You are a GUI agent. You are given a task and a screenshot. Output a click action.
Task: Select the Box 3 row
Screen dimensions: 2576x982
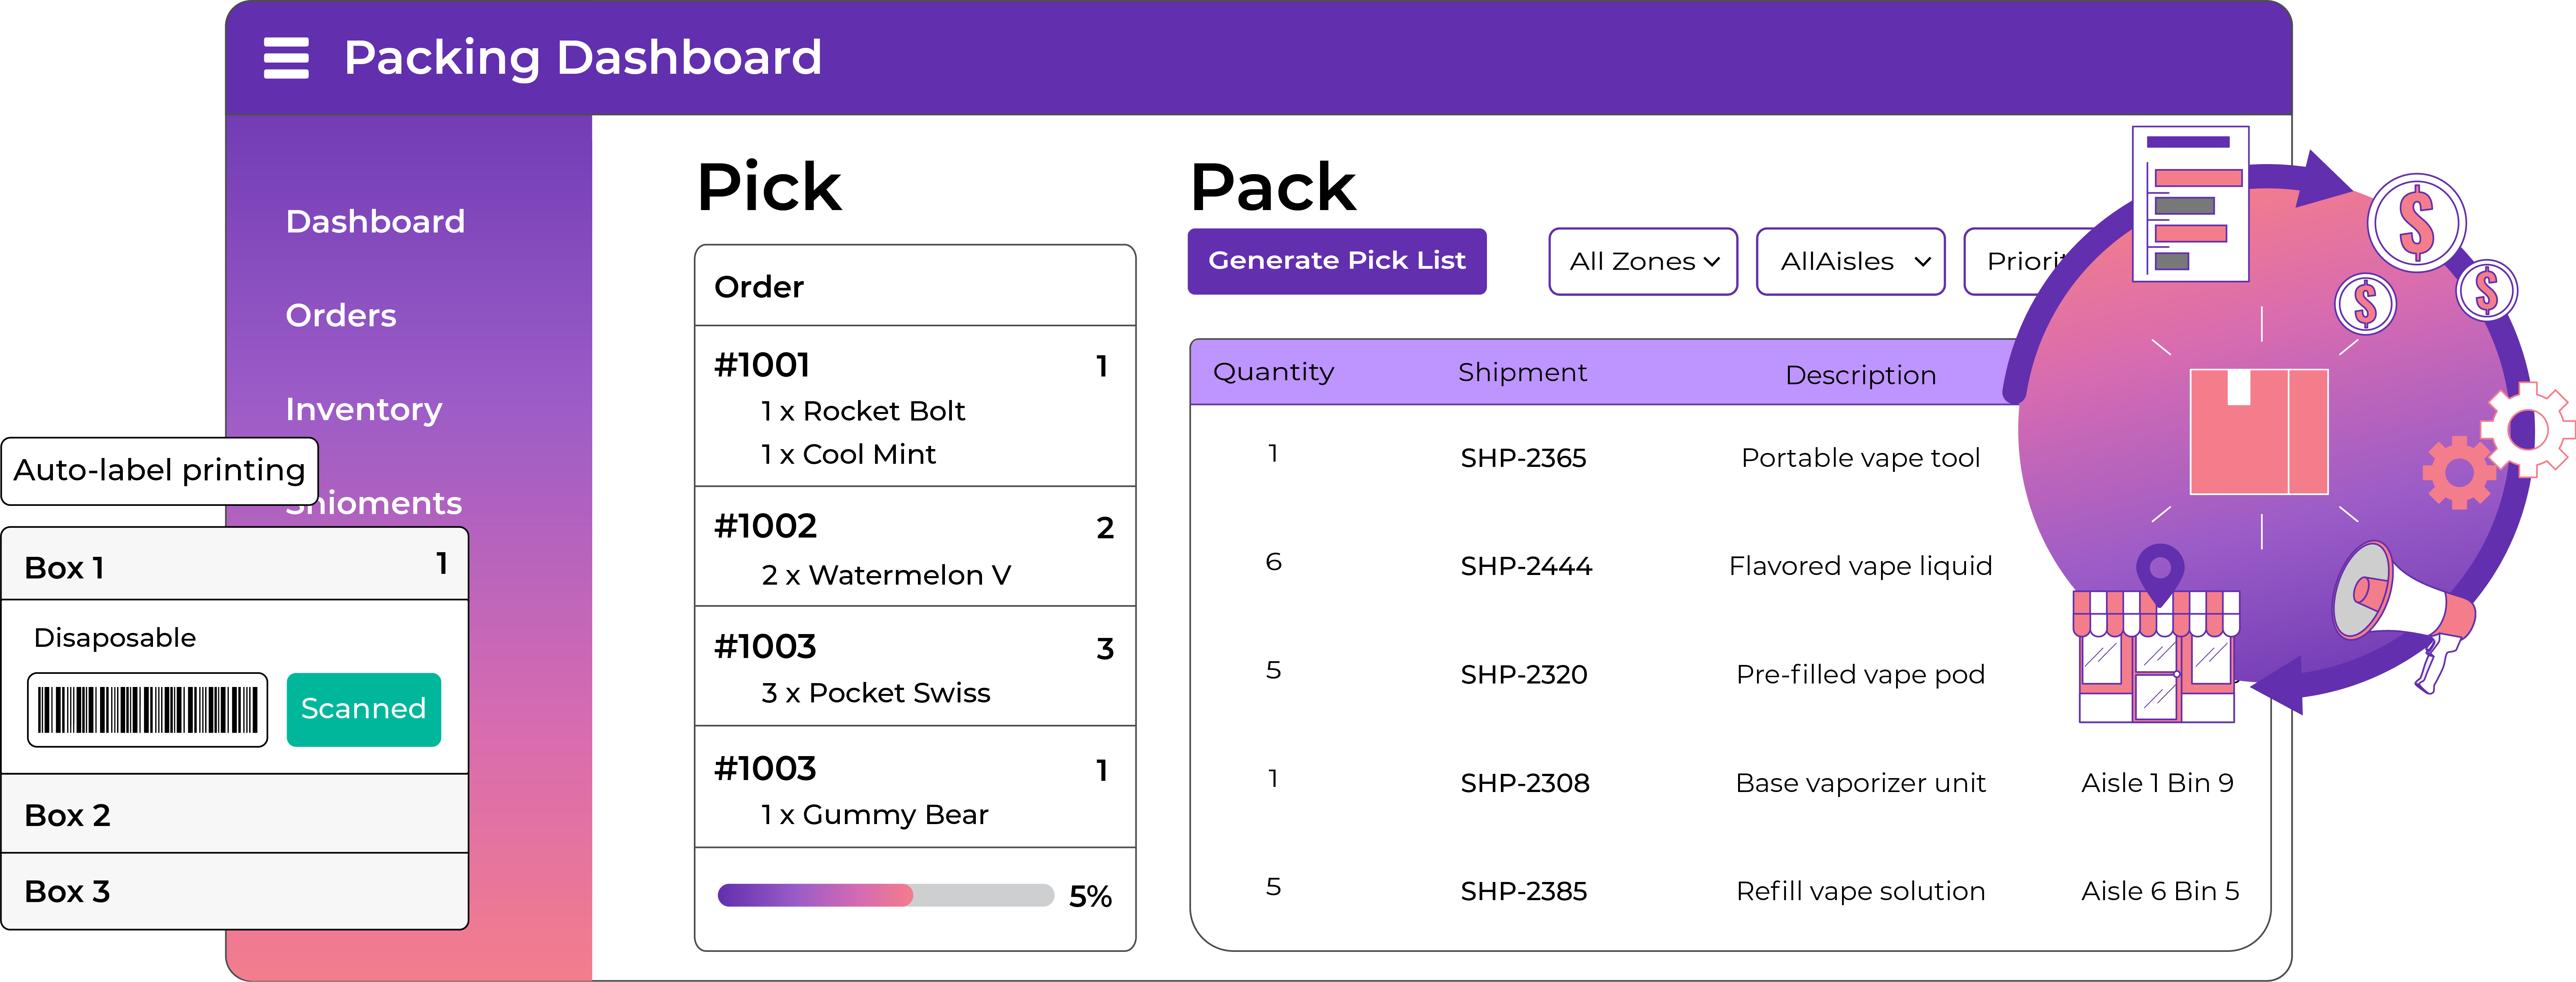tap(235, 891)
